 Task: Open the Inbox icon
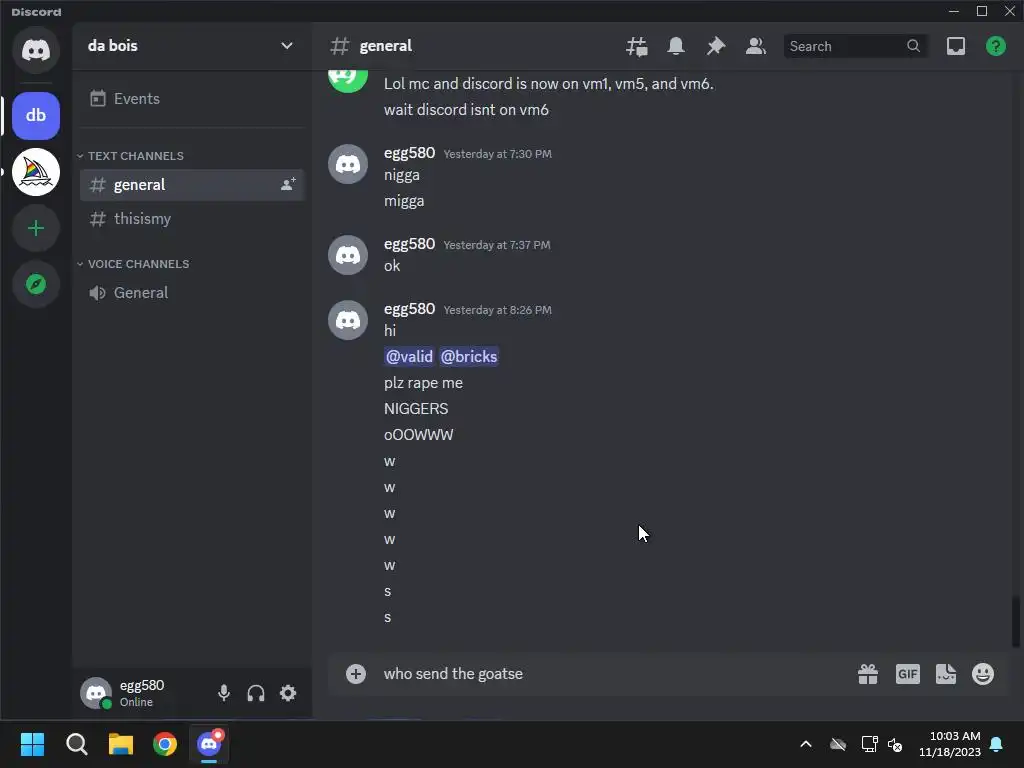956,46
